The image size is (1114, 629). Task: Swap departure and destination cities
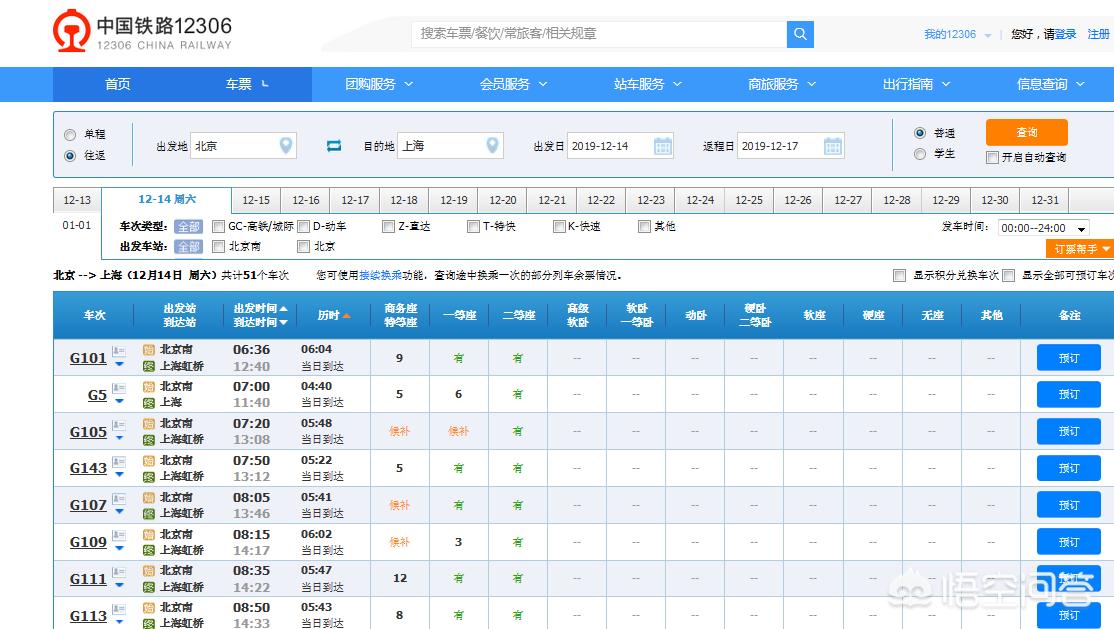[333, 146]
